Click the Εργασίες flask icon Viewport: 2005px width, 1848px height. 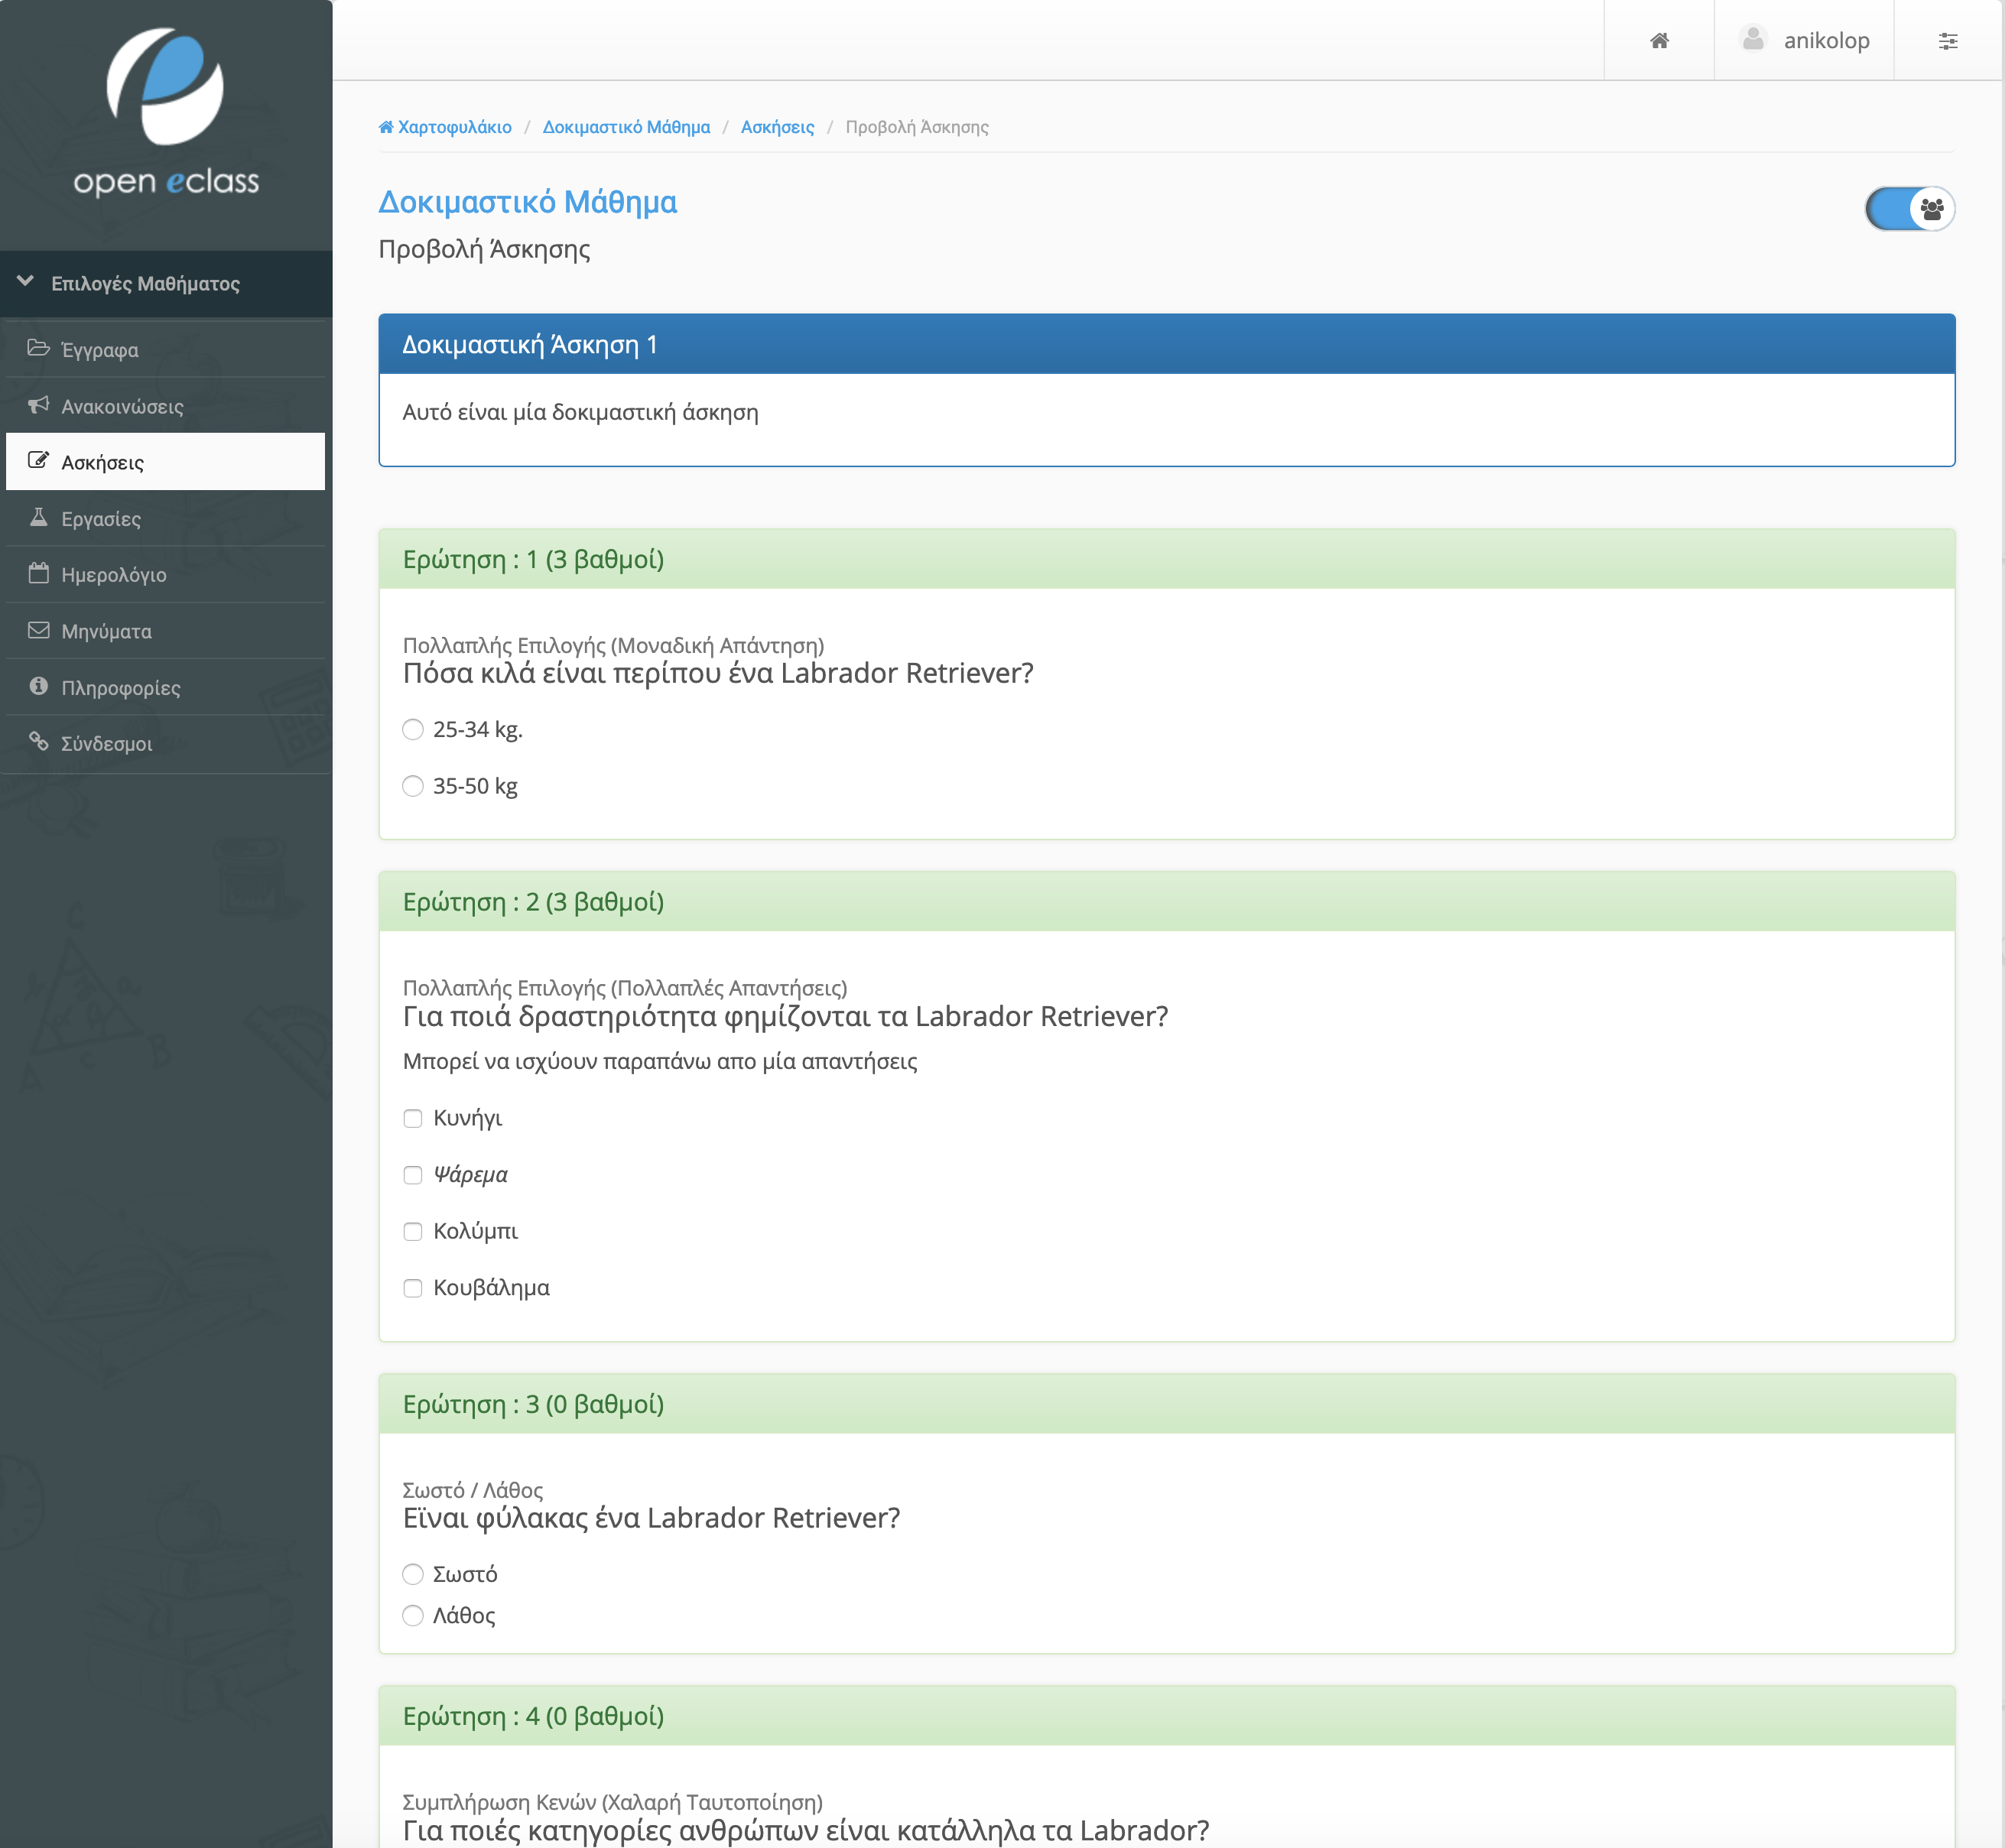point(39,517)
